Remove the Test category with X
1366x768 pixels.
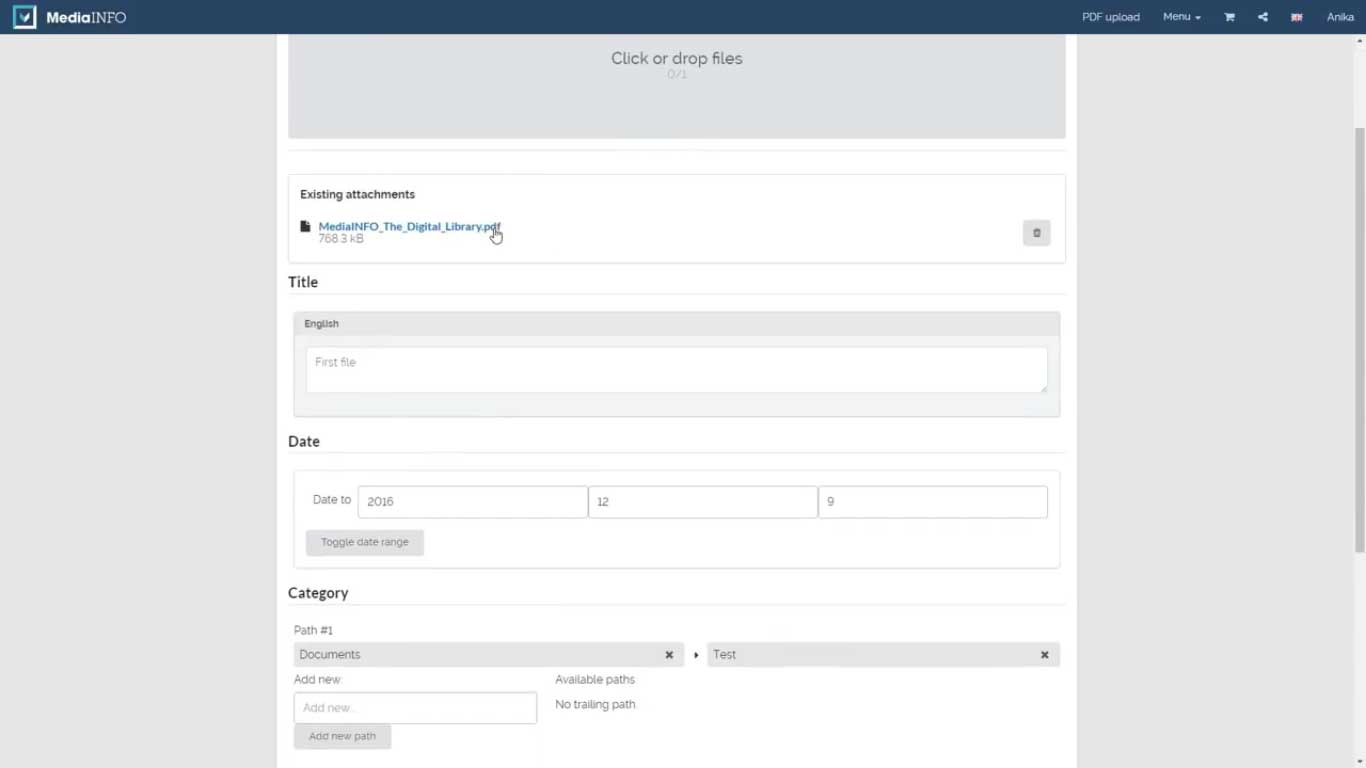[x=1044, y=655]
